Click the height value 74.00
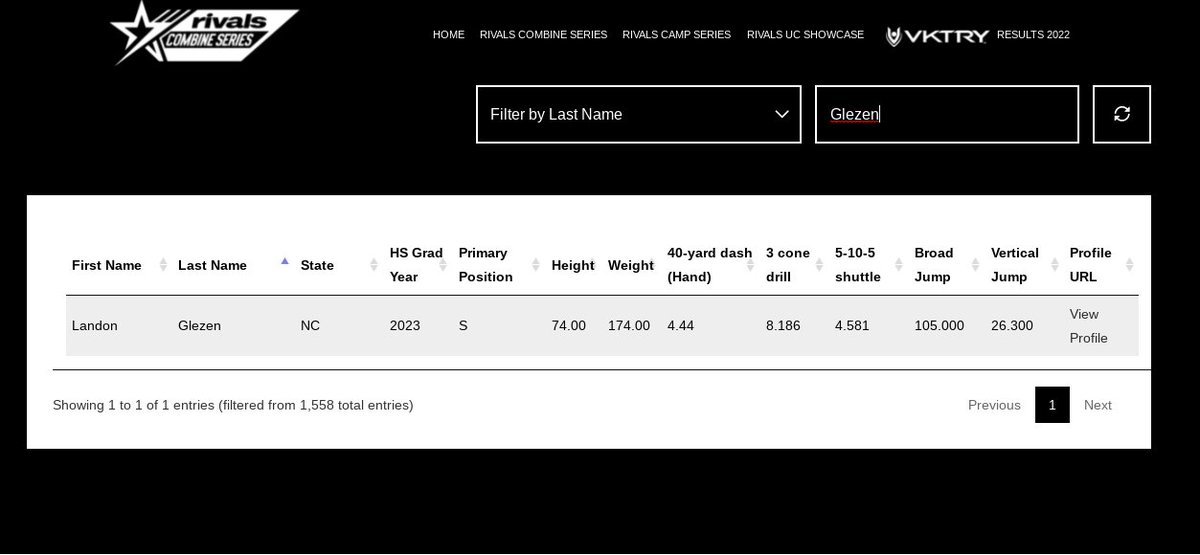Screen dimensions: 1200x555 569,326
